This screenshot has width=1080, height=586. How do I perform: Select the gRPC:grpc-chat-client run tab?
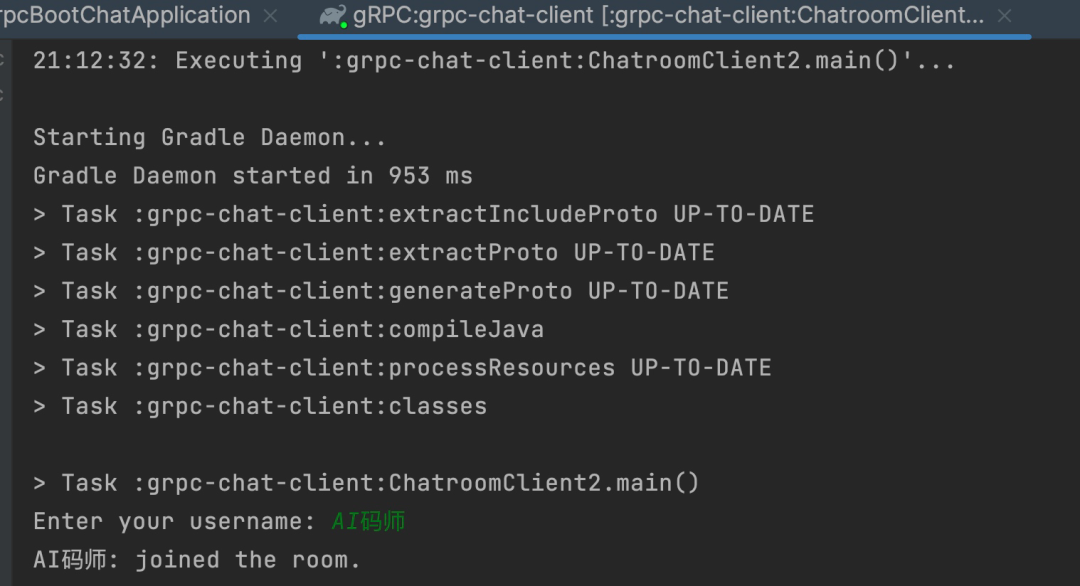[x=668, y=15]
